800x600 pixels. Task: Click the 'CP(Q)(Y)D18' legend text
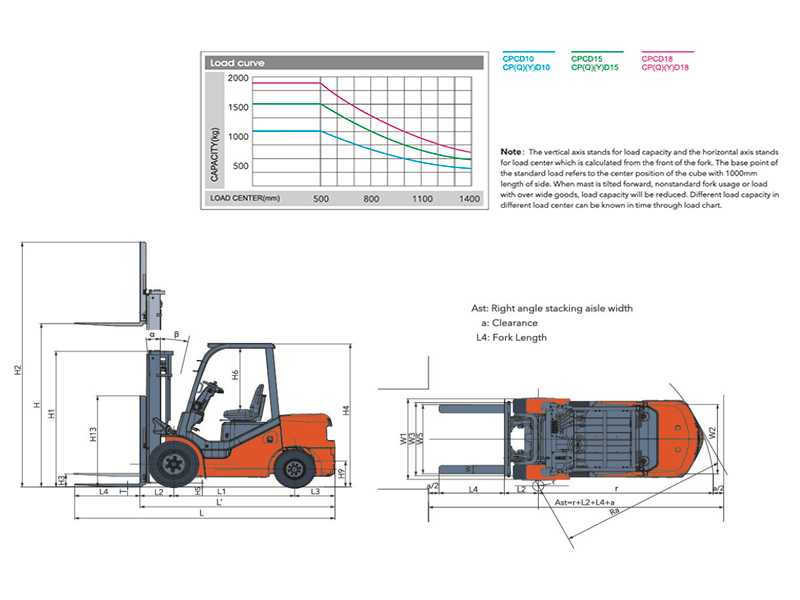(665, 67)
